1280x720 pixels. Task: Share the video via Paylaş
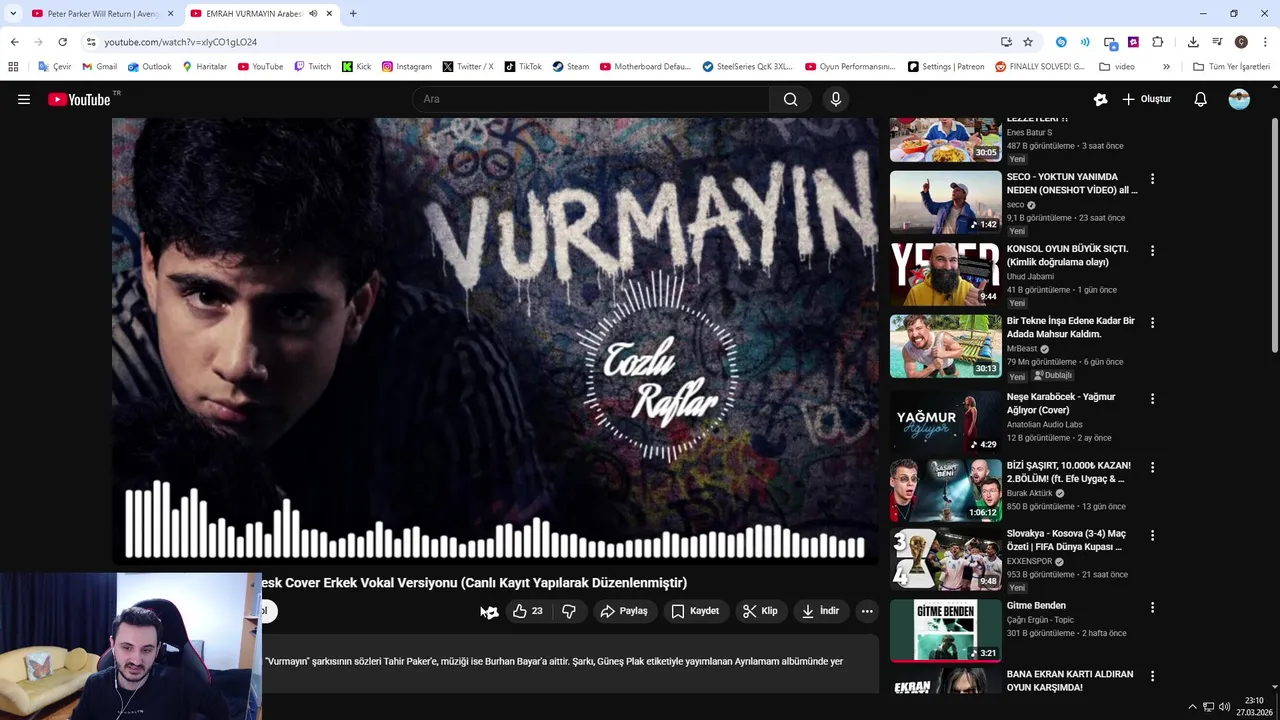coord(623,611)
